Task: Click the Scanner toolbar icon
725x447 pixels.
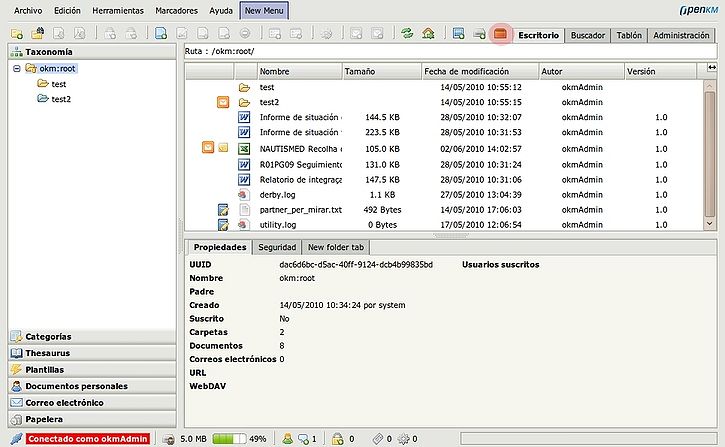Action: point(458,33)
